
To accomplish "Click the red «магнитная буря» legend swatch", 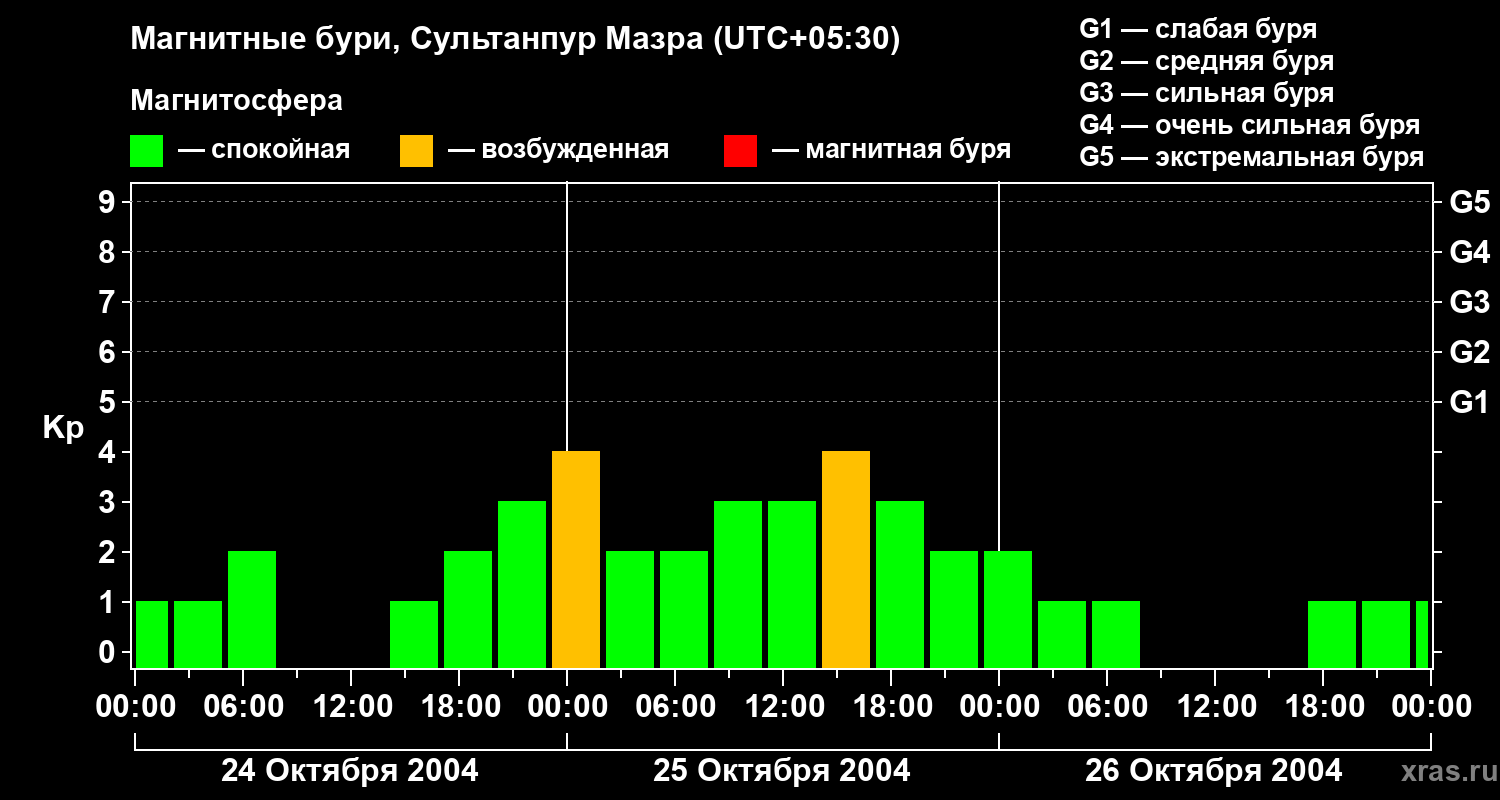I will click(x=740, y=151).
